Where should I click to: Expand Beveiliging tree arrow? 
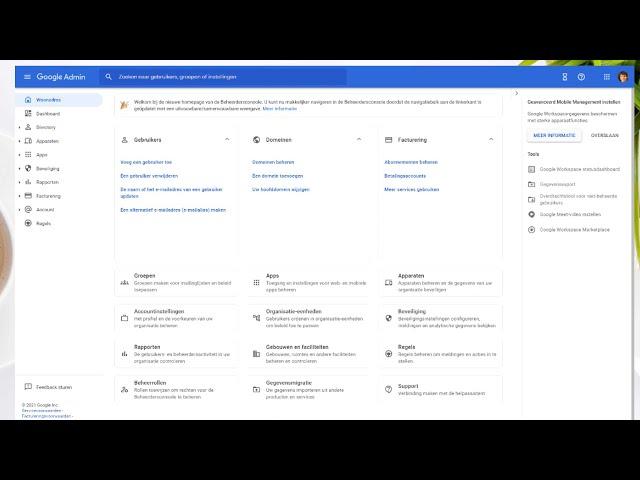[19, 169]
